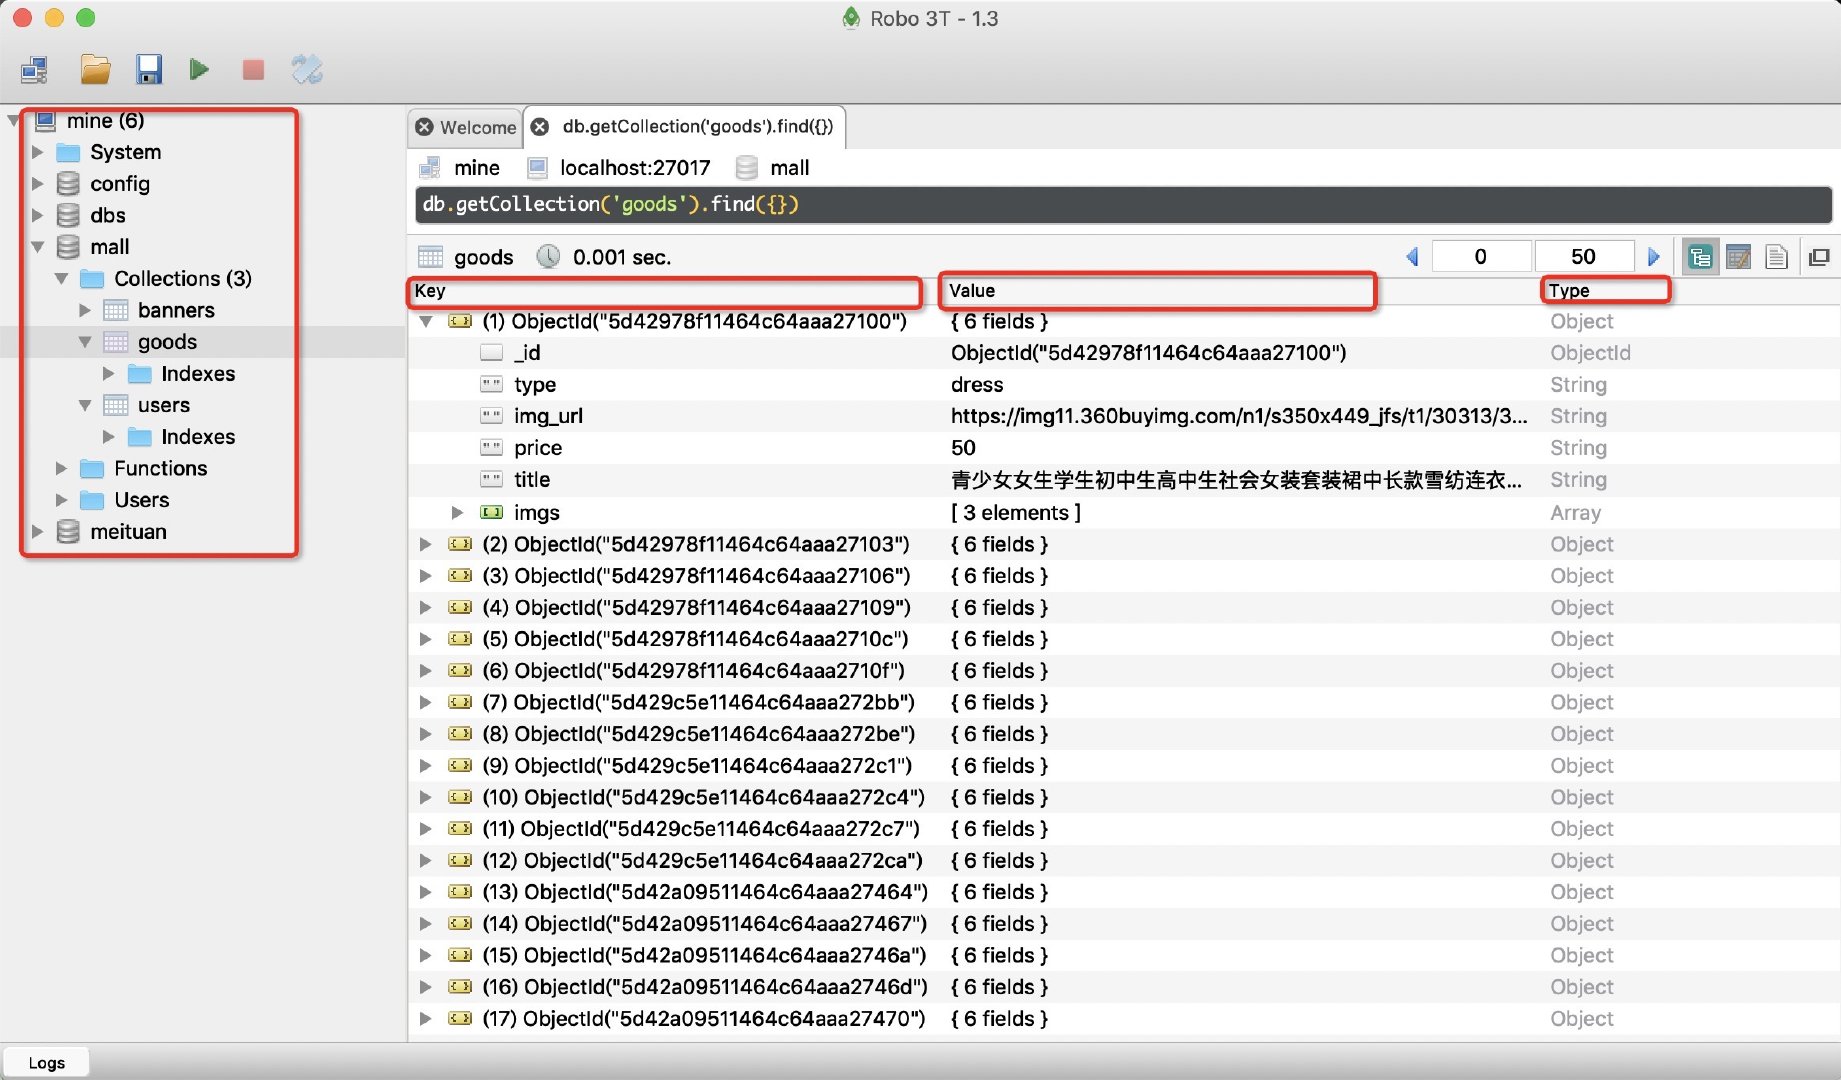Collapse the first ObjectId document
Viewport: 1841px width, 1080px height.
coord(426,322)
